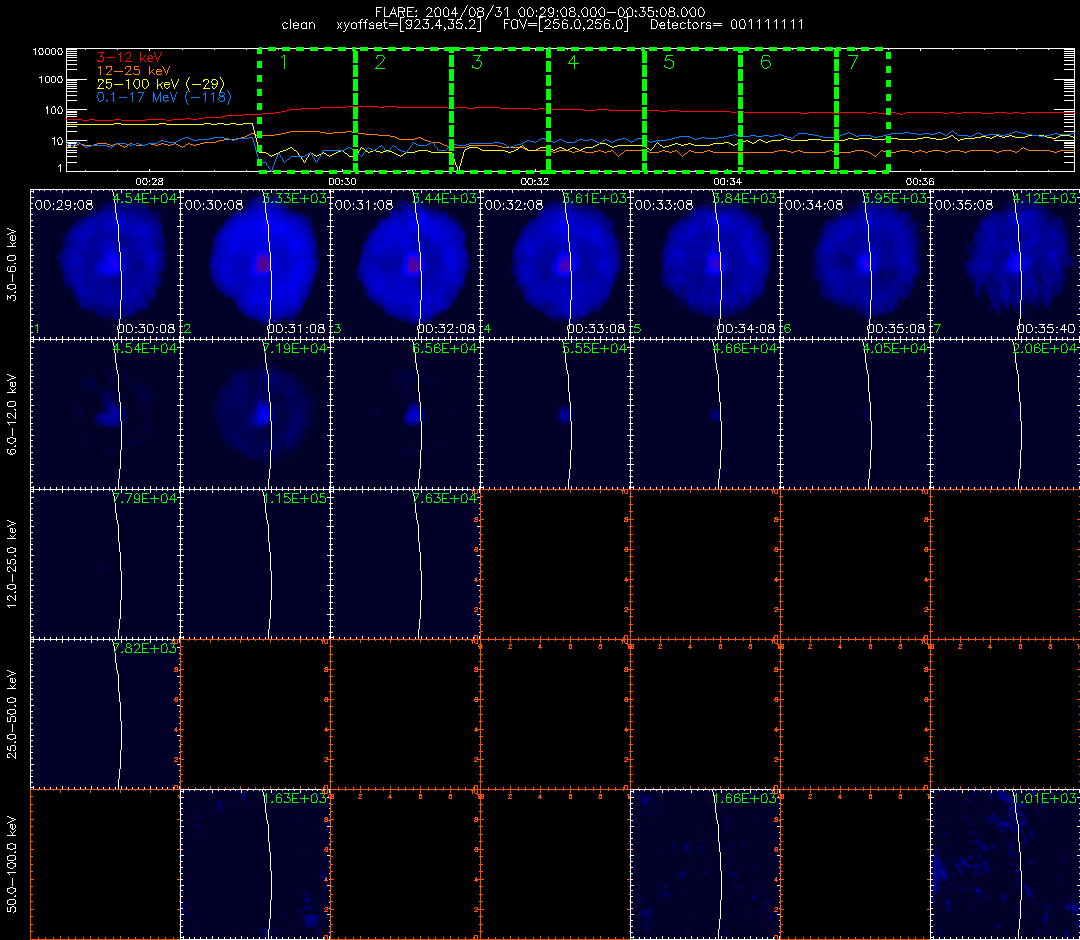Image resolution: width=1080 pixels, height=940 pixels.
Task: Click the 7.82E+03 peak value
Action: click(x=145, y=649)
